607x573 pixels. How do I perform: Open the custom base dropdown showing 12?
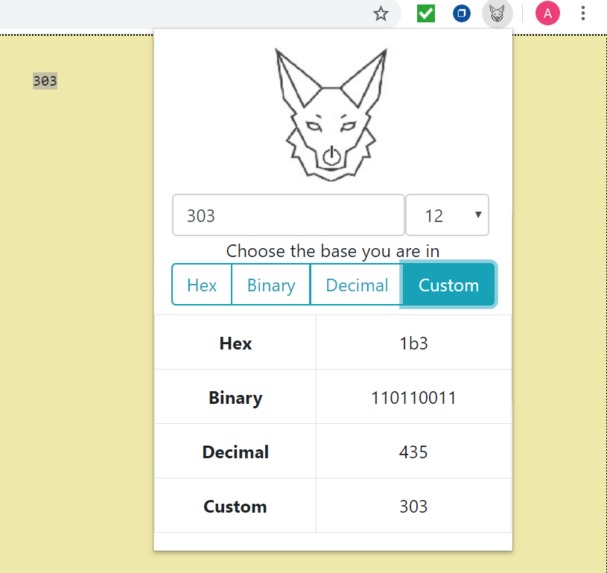coord(447,215)
